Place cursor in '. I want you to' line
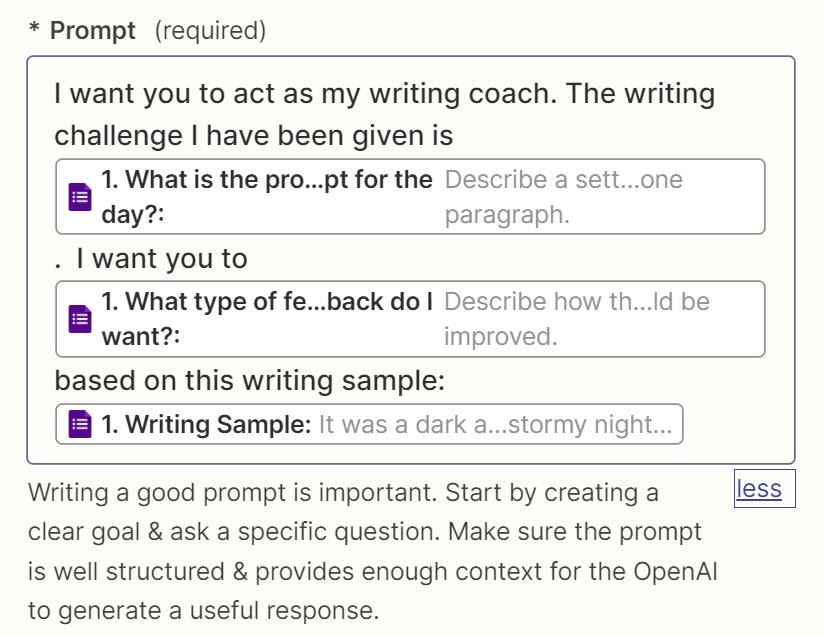The image size is (823, 636). click(x=151, y=259)
